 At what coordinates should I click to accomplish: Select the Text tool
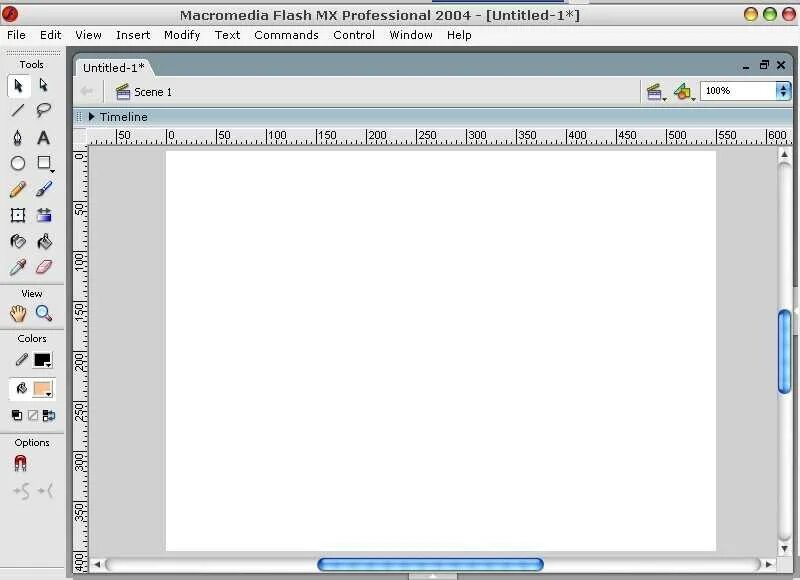[x=44, y=138]
